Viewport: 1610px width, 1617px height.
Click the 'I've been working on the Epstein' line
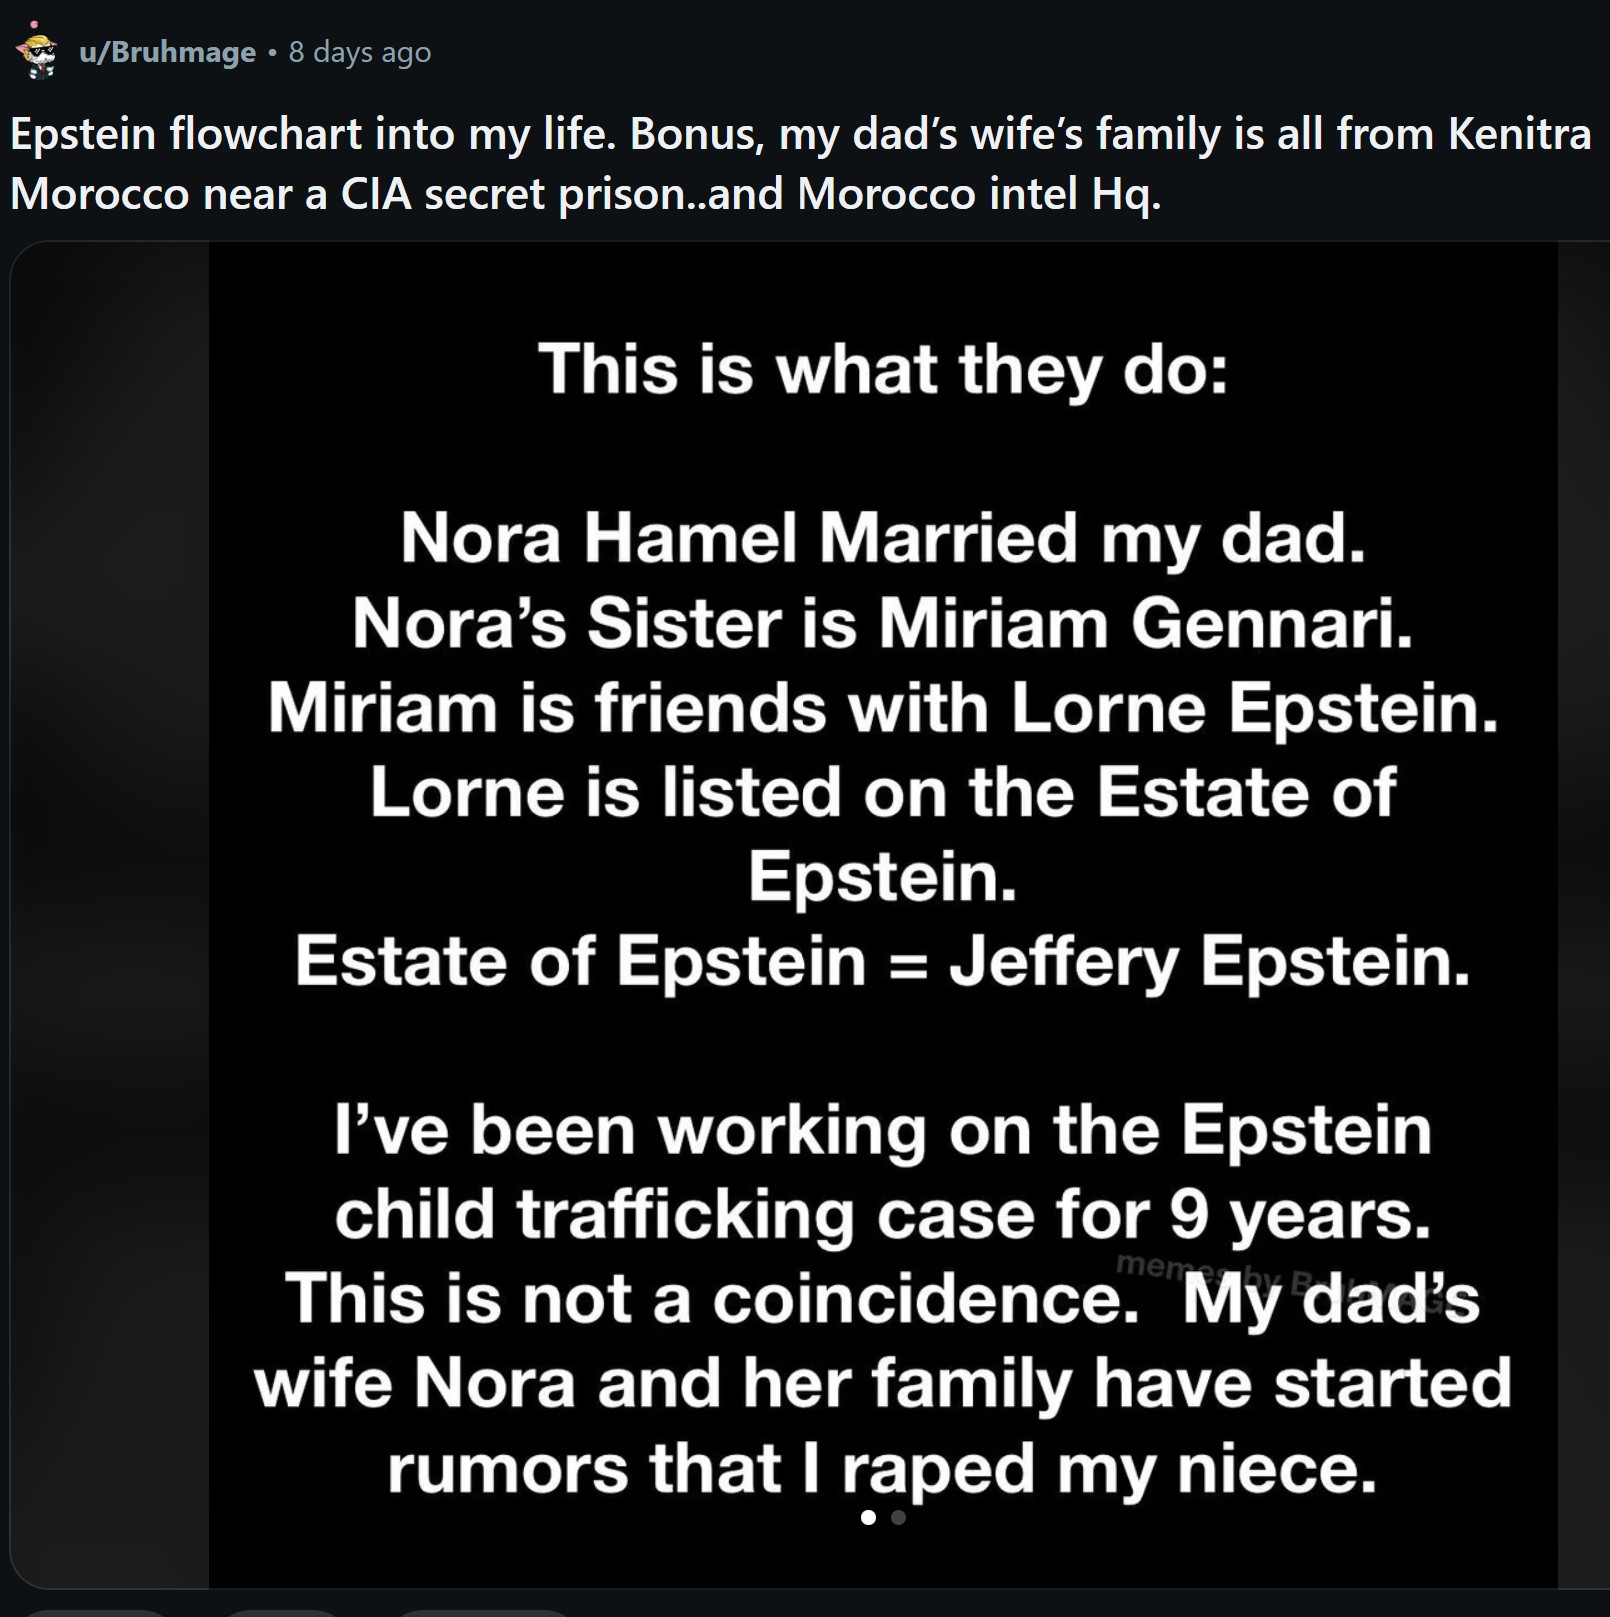883,1131
